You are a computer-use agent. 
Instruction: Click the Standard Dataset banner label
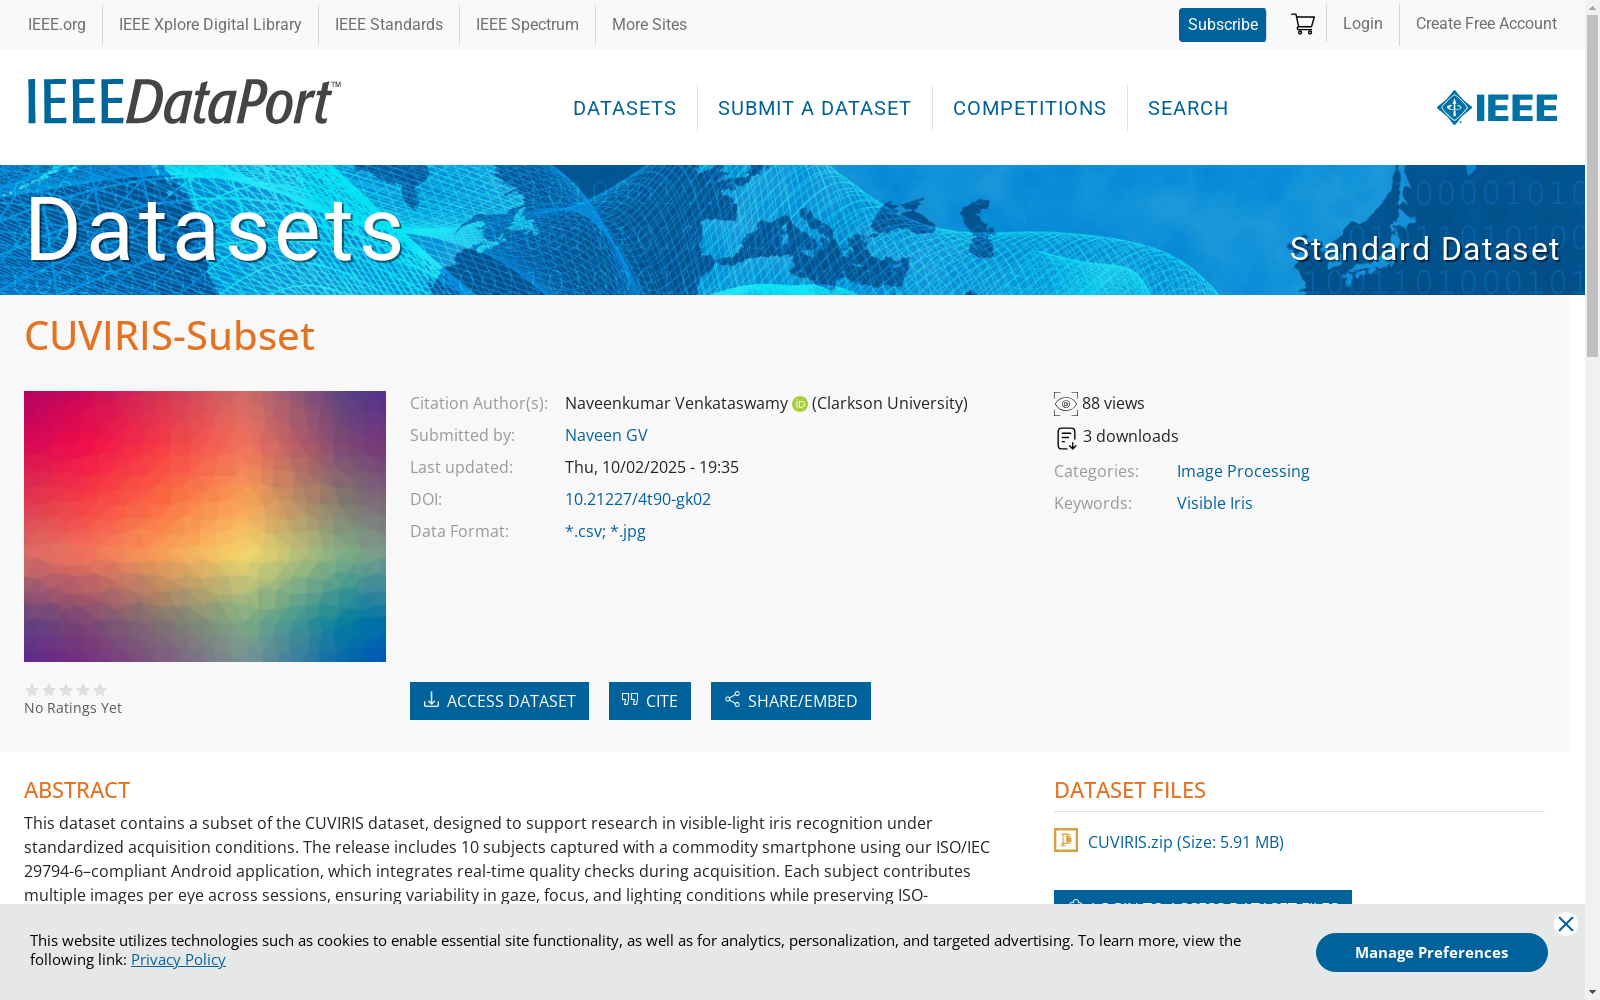(1424, 249)
